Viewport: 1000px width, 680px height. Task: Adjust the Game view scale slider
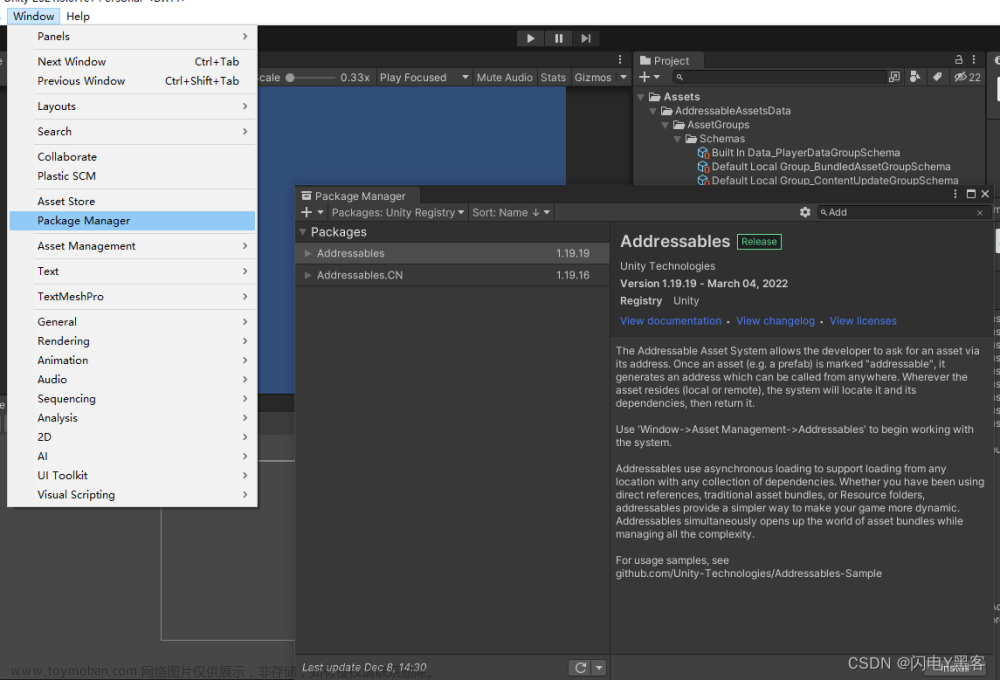311,77
